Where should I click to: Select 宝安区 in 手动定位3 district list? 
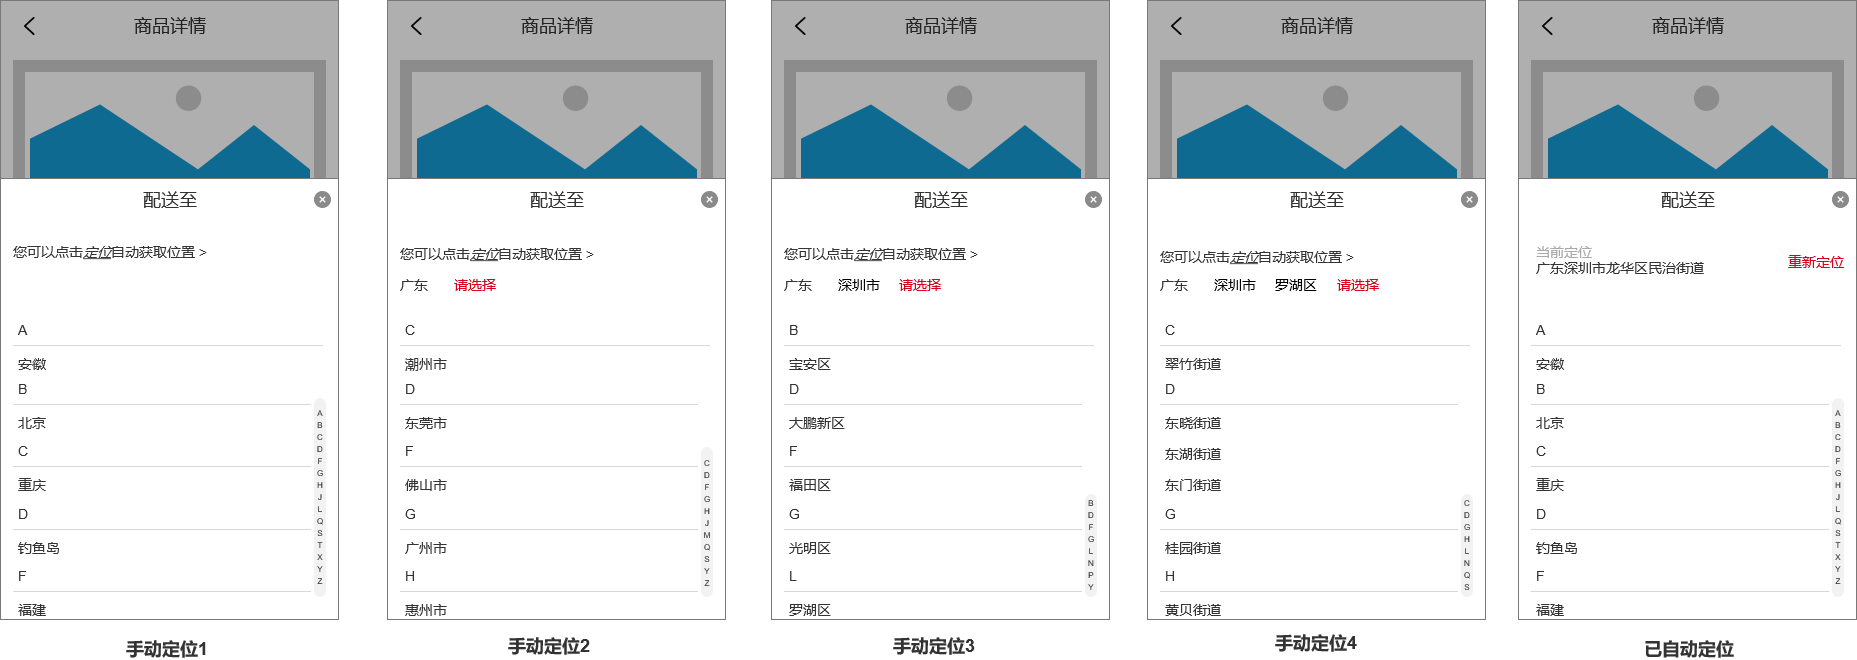810,364
